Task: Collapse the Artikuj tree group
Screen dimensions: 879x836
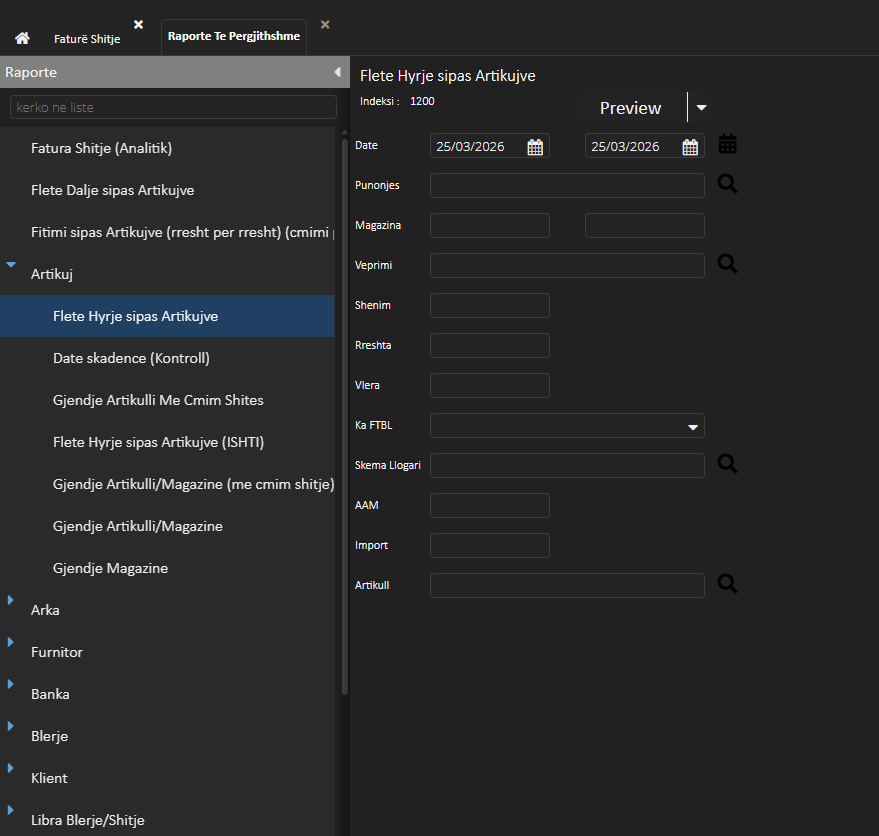Action: 11,266
